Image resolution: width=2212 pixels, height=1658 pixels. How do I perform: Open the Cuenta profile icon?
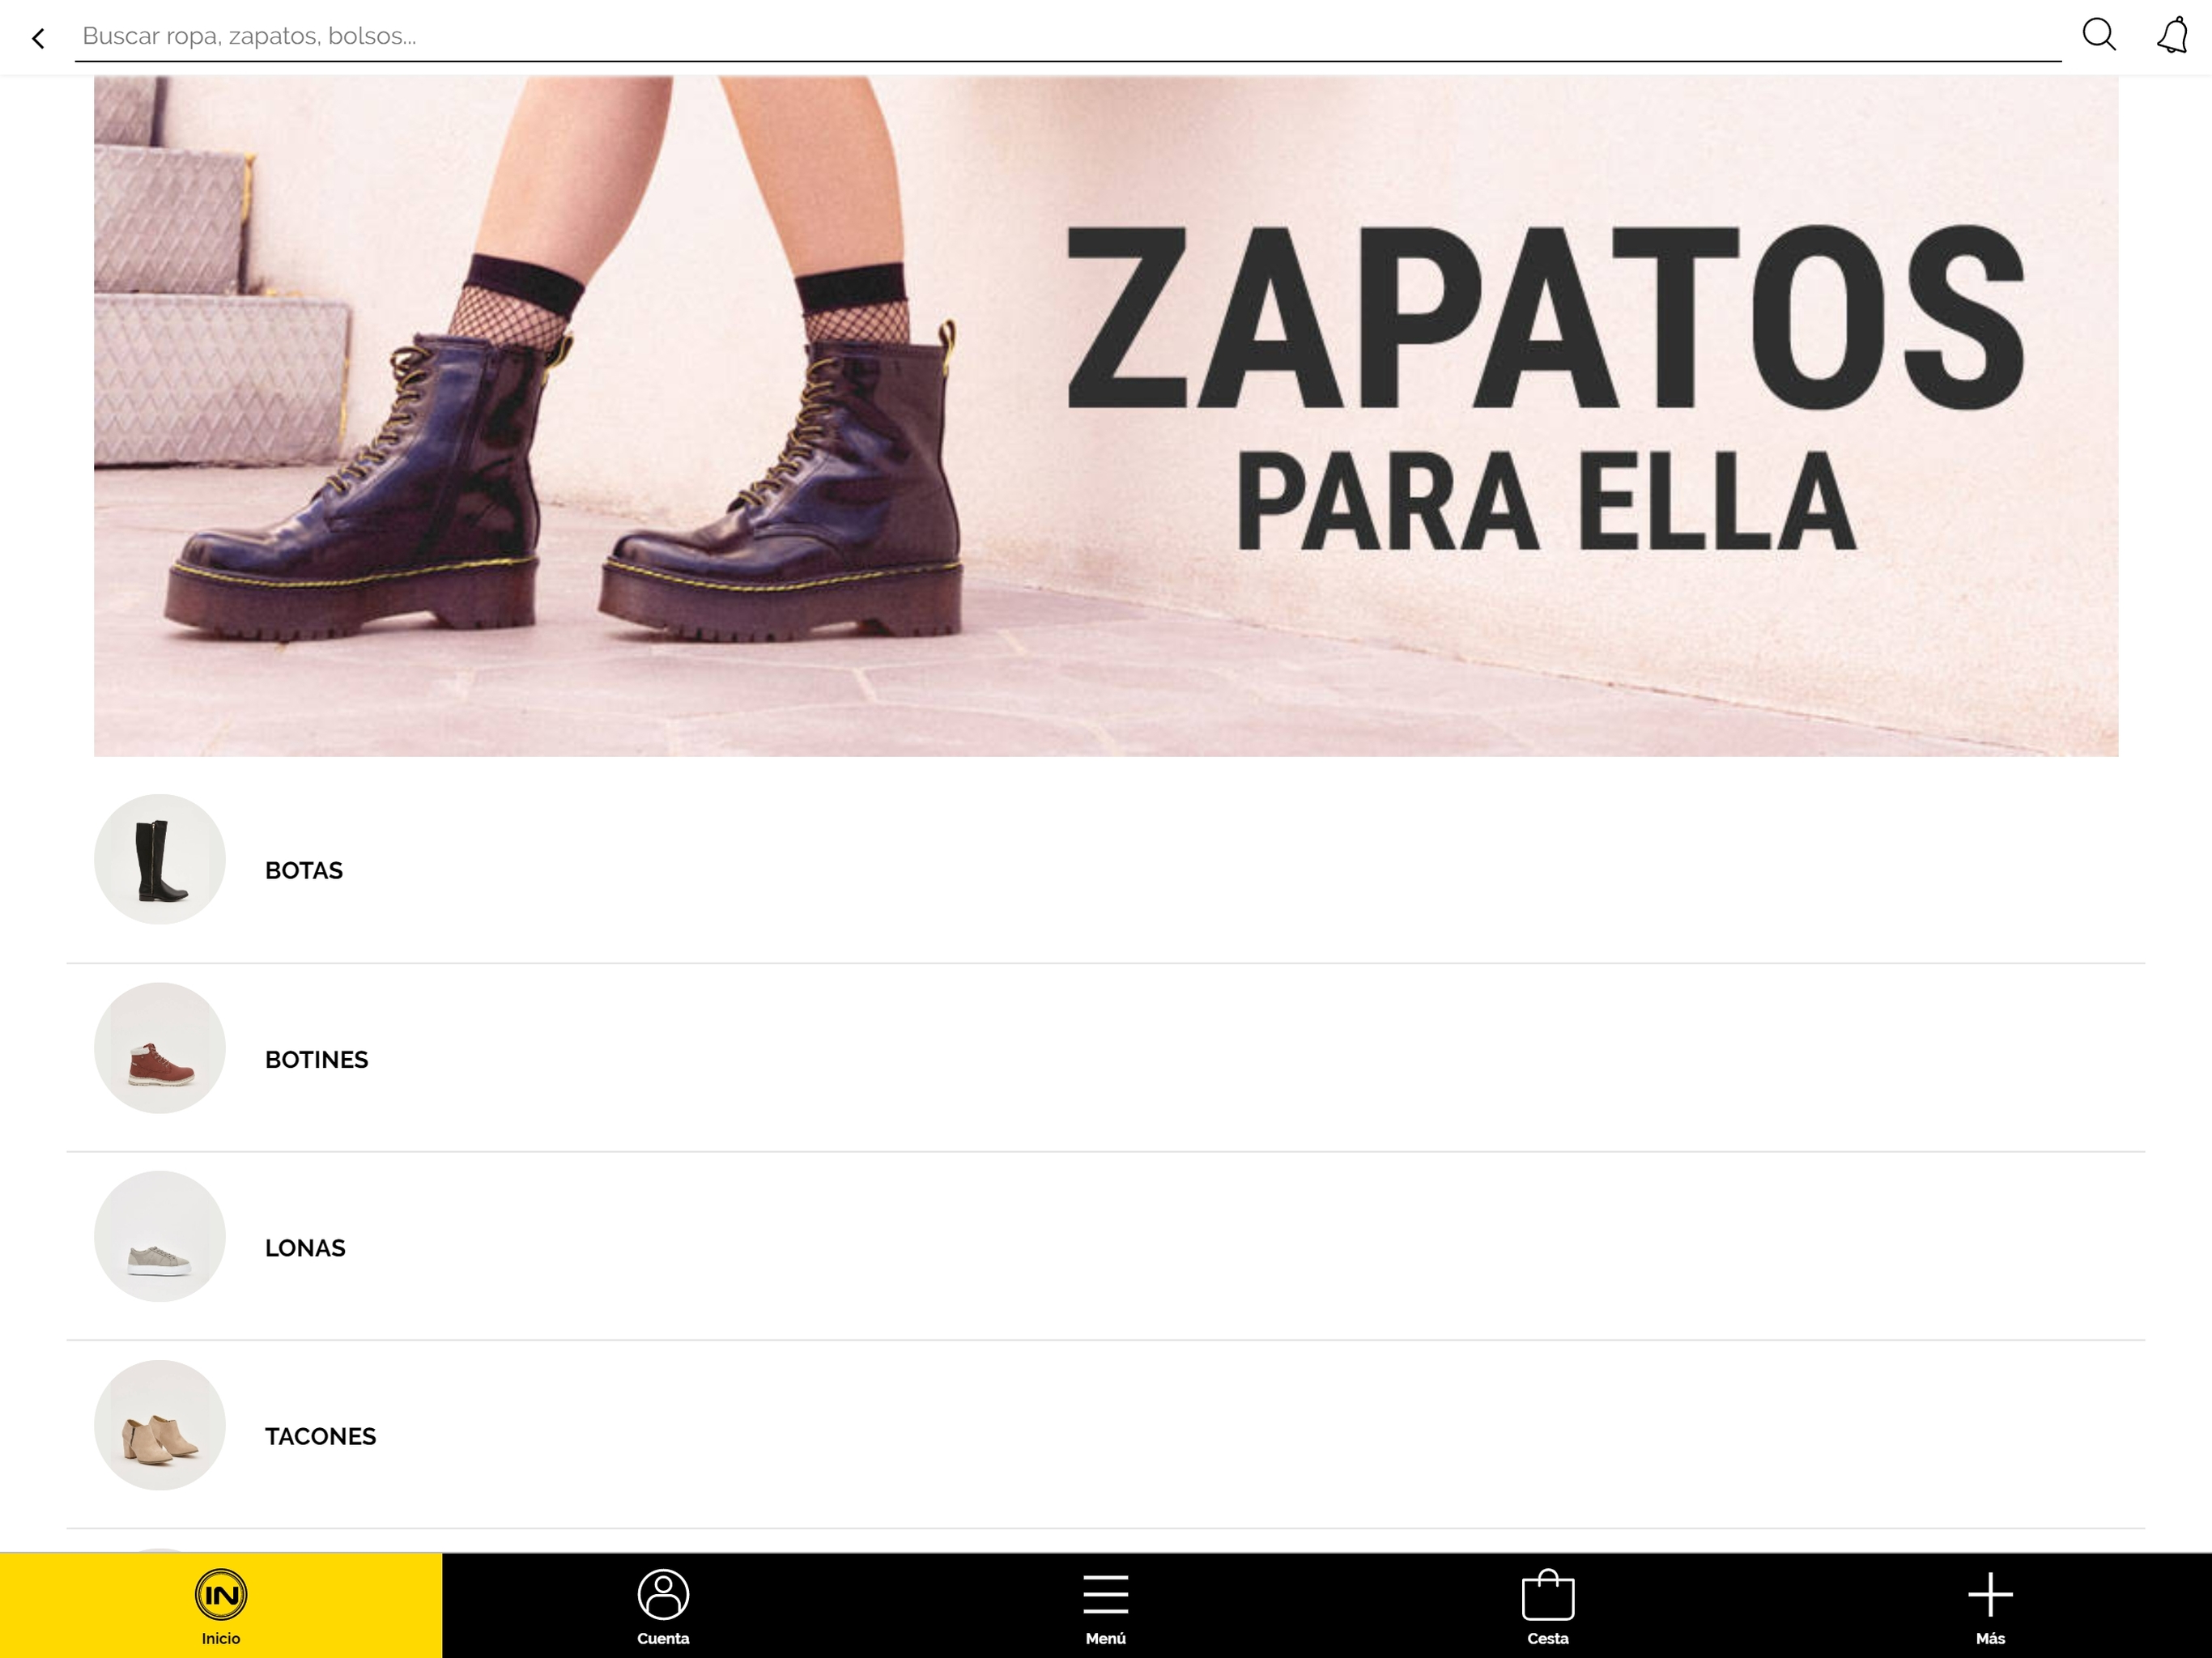click(x=663, y=1594)
